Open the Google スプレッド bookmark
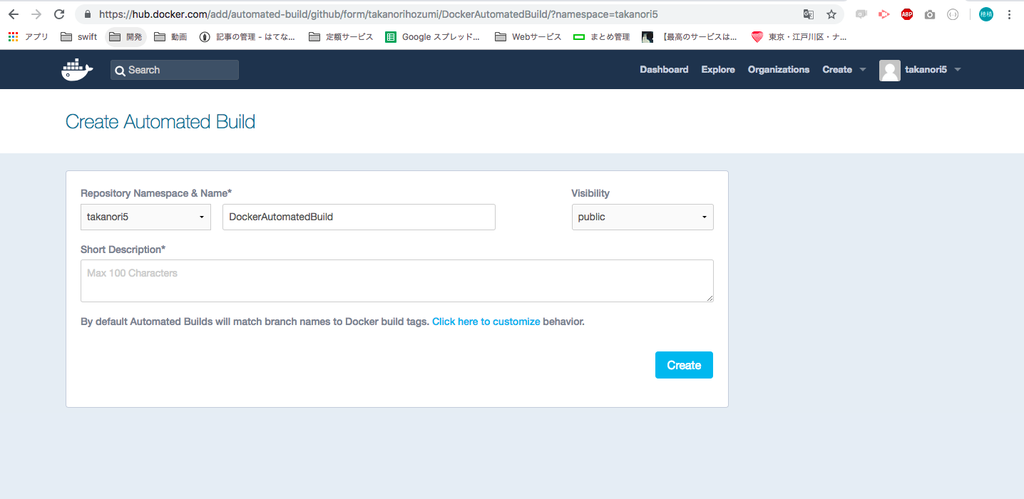Viewport: 1024px width, 499px height. 433,37
